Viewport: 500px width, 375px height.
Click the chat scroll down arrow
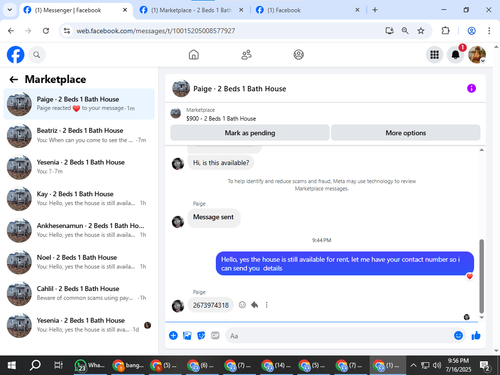click(x=481, y=318)
